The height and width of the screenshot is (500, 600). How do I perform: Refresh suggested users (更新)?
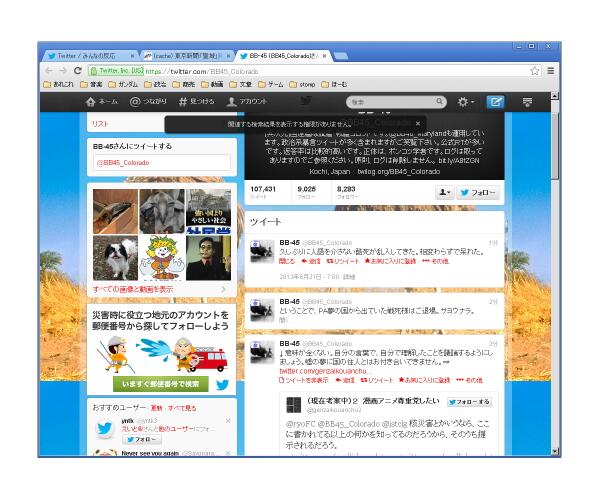[x=157, y=408]
